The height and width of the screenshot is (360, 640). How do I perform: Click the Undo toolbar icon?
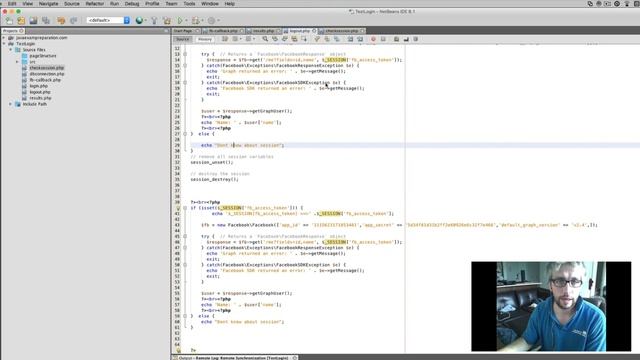(x=61, y=20)
